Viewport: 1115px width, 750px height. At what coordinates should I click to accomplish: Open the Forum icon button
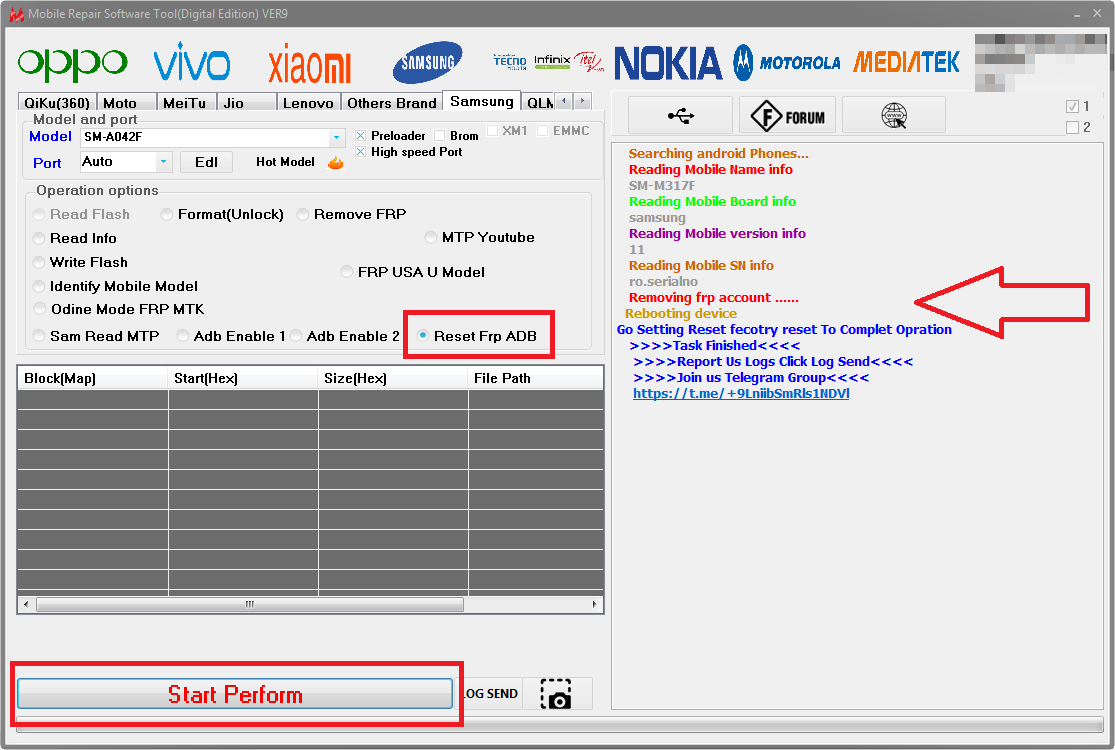pyautogui.click(x=789, y=115)
